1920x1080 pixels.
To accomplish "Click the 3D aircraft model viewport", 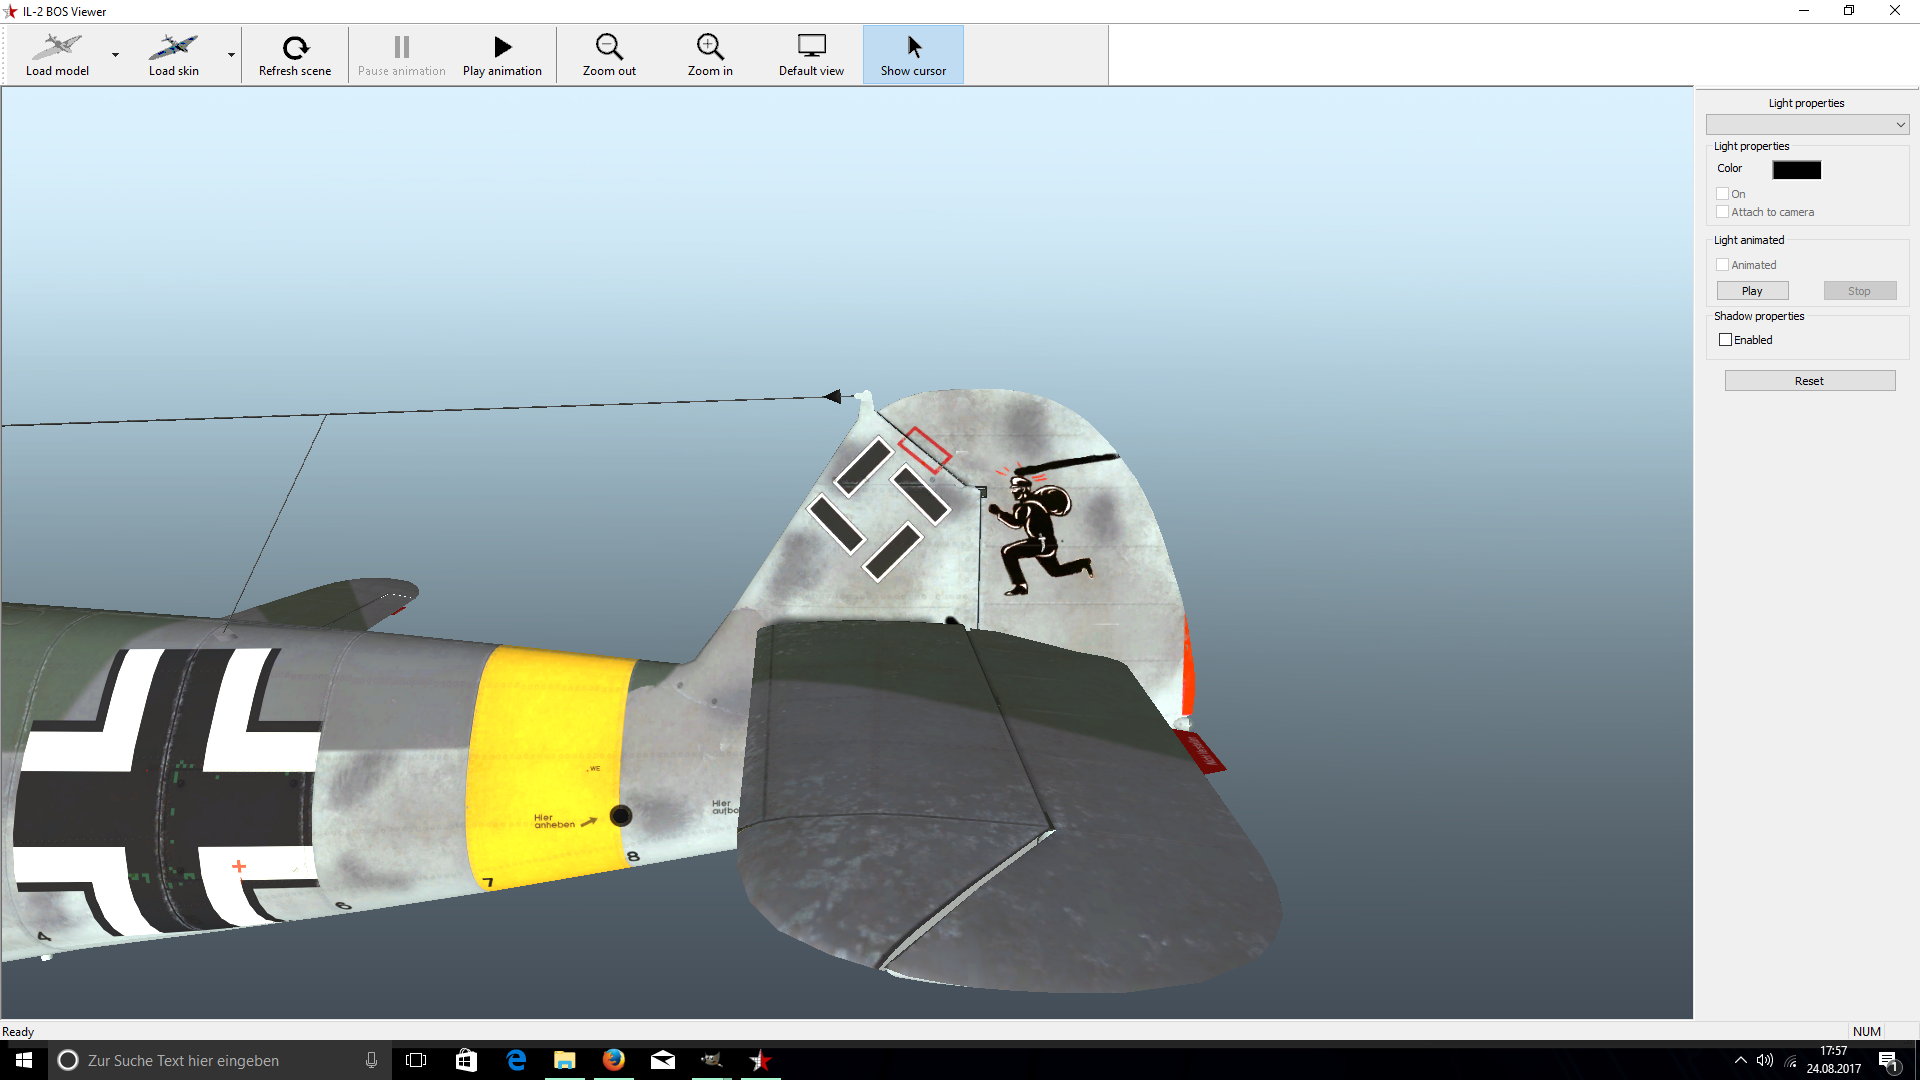I will [846, 552].
